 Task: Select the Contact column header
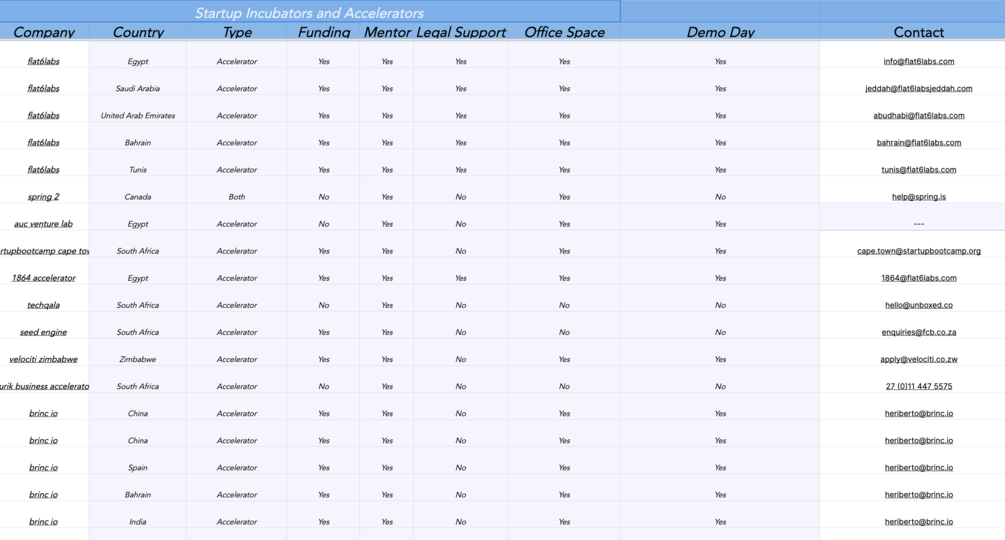pos(918,32)
